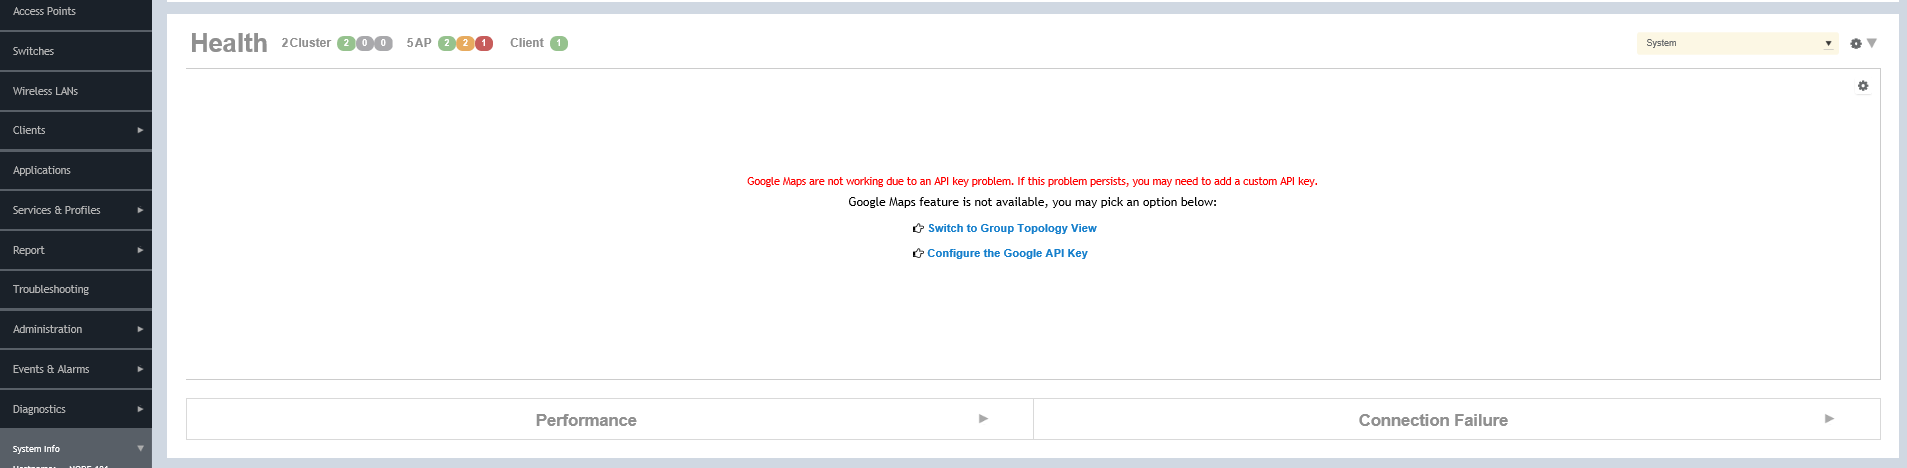This screenshot has height=468, width=1907.
Task: Click the red AP badge showing 1
Action: 484,43
